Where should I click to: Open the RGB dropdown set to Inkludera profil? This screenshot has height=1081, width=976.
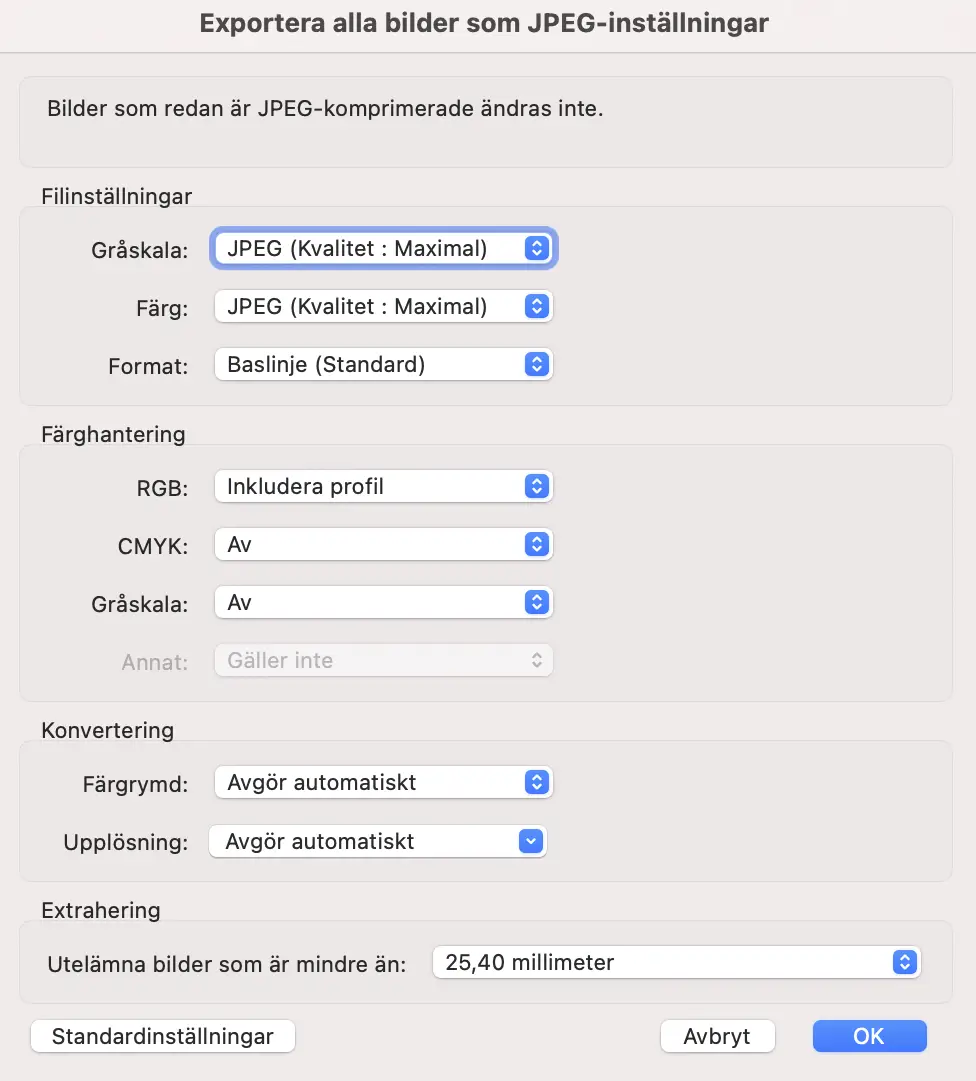pyautogui.click(x=383, y=486)
